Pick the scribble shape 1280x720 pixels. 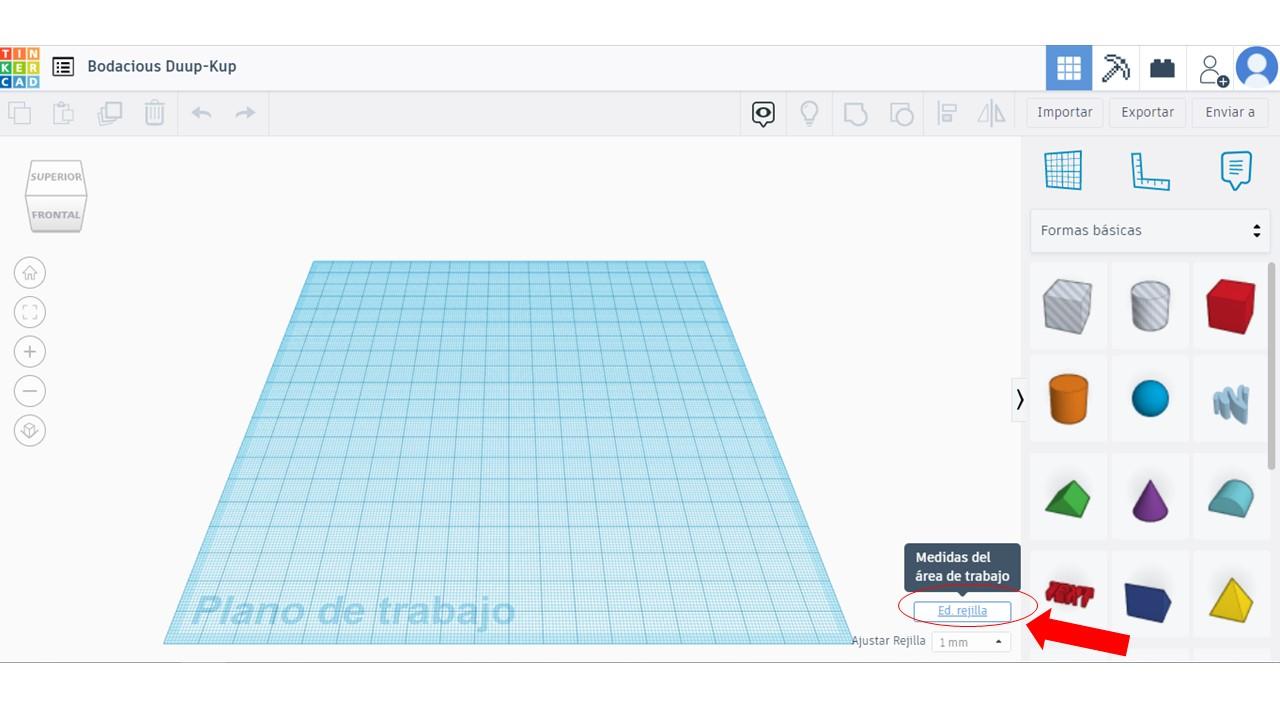(1231, 401)
